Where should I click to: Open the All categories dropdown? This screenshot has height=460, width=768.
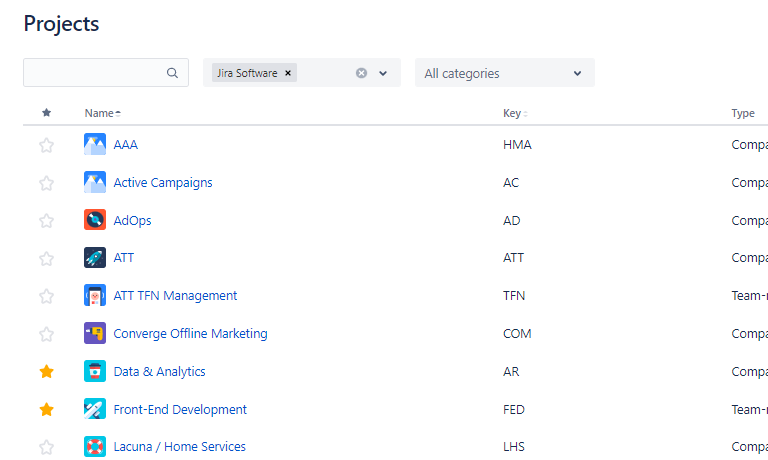(x=504, y=73)
